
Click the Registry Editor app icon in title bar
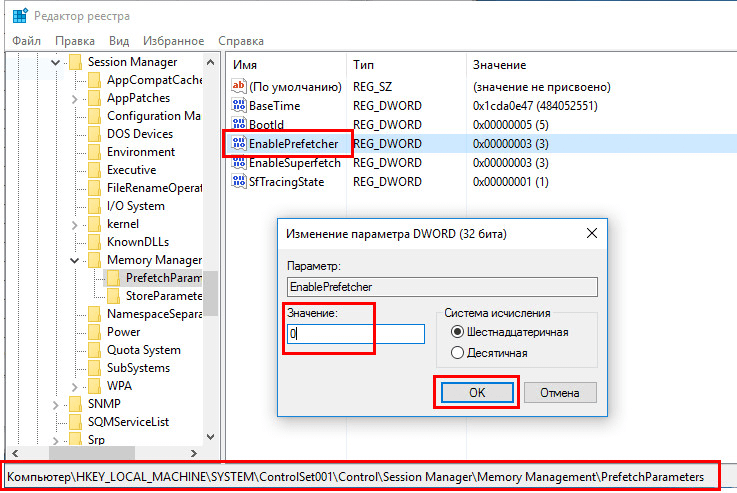tap(20, 16)
